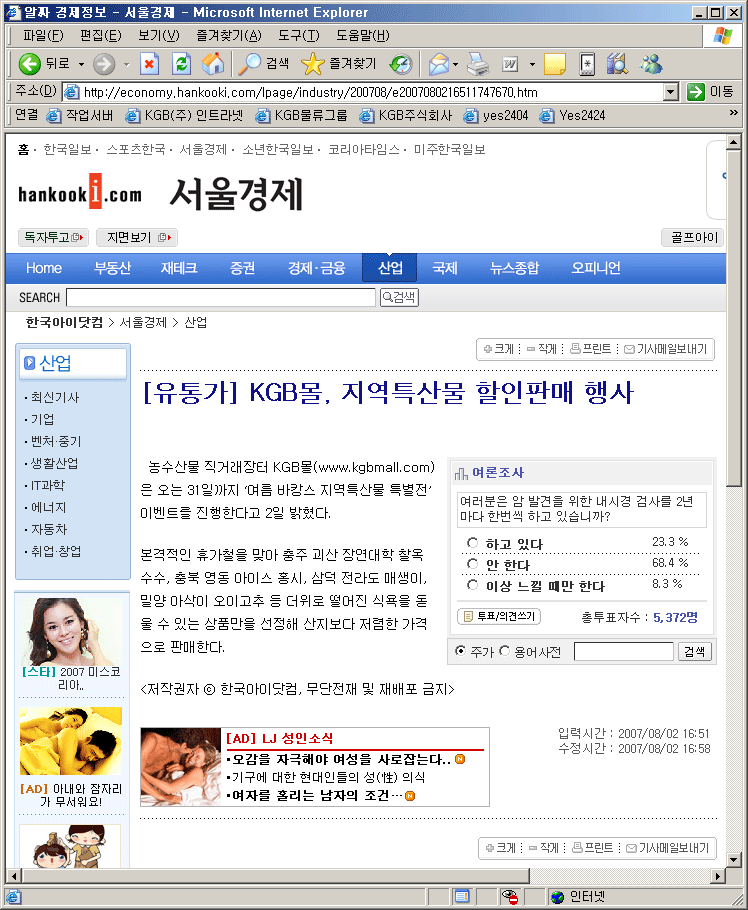Refresh the page using green arrows icon
Screen dimensions: 748x910
(x=182, y=64)
